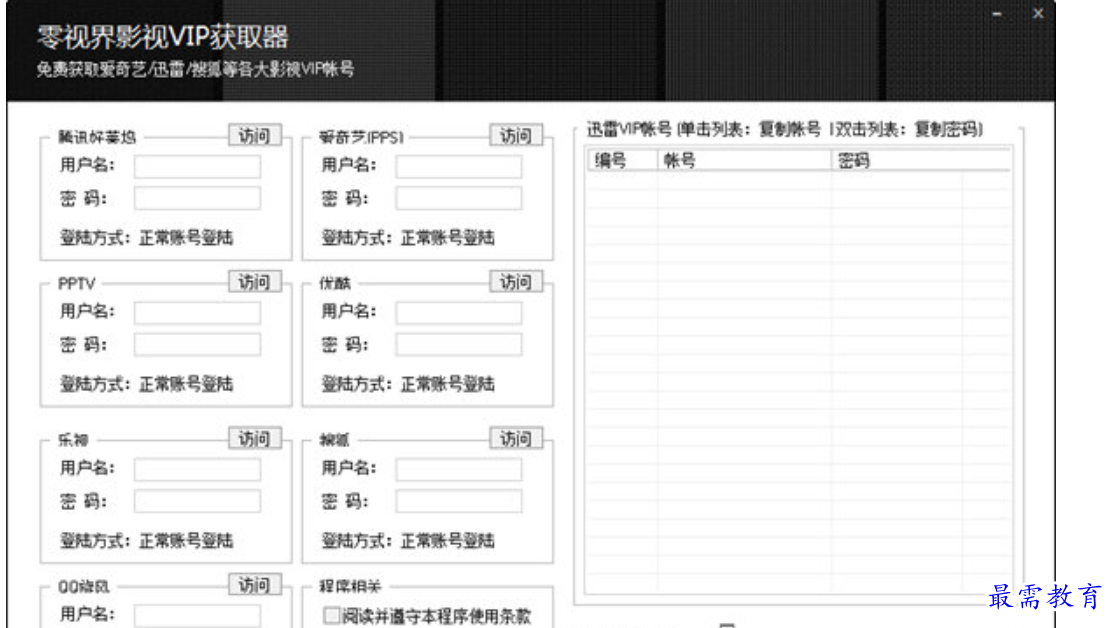
Task: Click the 优酷 密码 input box
Action: 459,345
